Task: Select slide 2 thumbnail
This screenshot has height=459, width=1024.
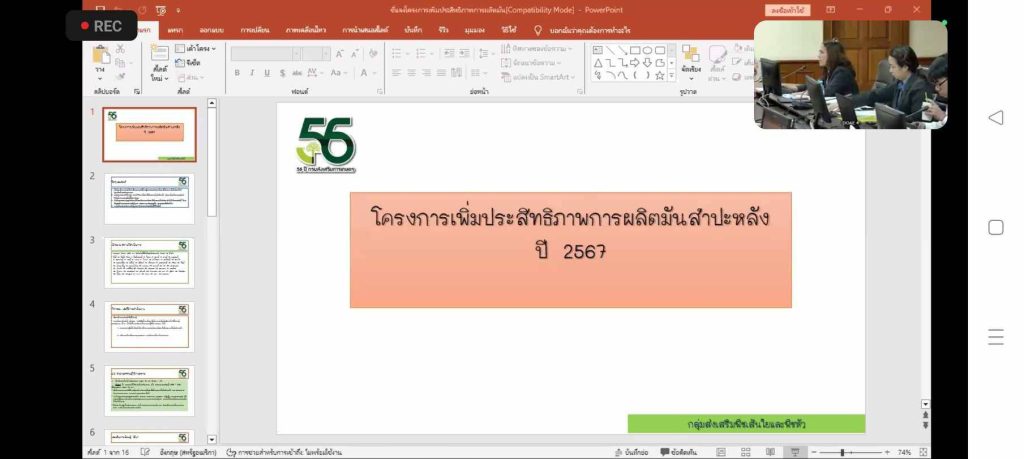Action: pos(150,198)
